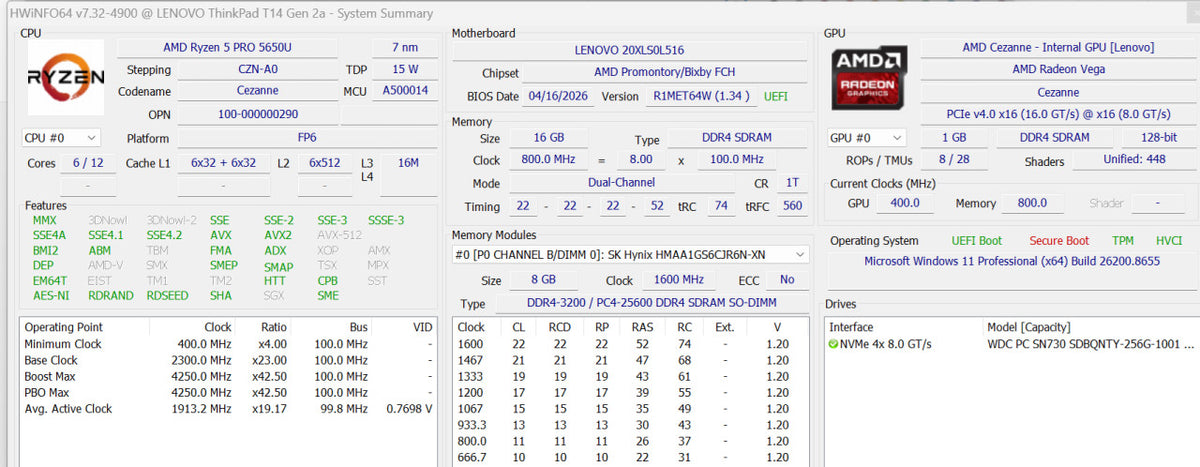Select the Boost Max row
This screenshot has height=467, width=1200.
click(x=229, y=376)
